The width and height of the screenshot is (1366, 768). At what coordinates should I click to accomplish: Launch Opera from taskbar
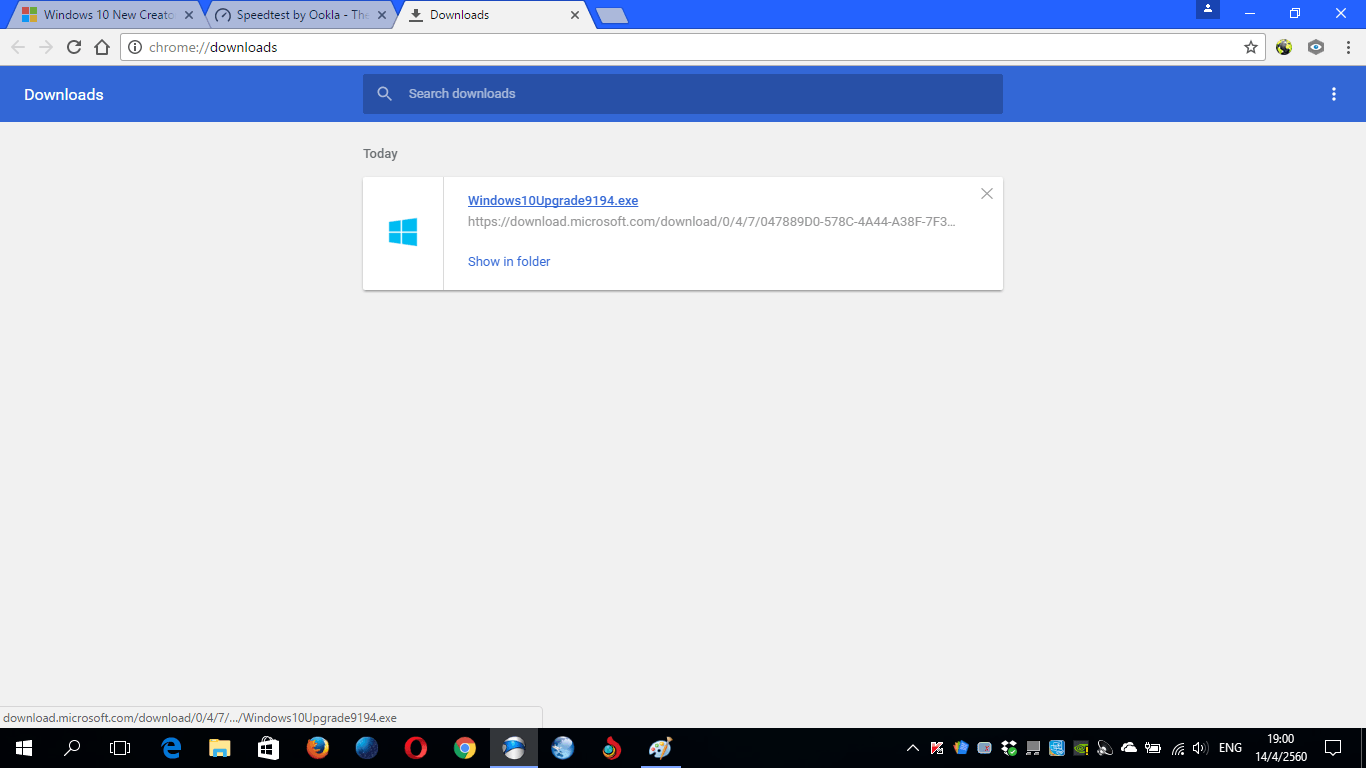click(416, 748)
